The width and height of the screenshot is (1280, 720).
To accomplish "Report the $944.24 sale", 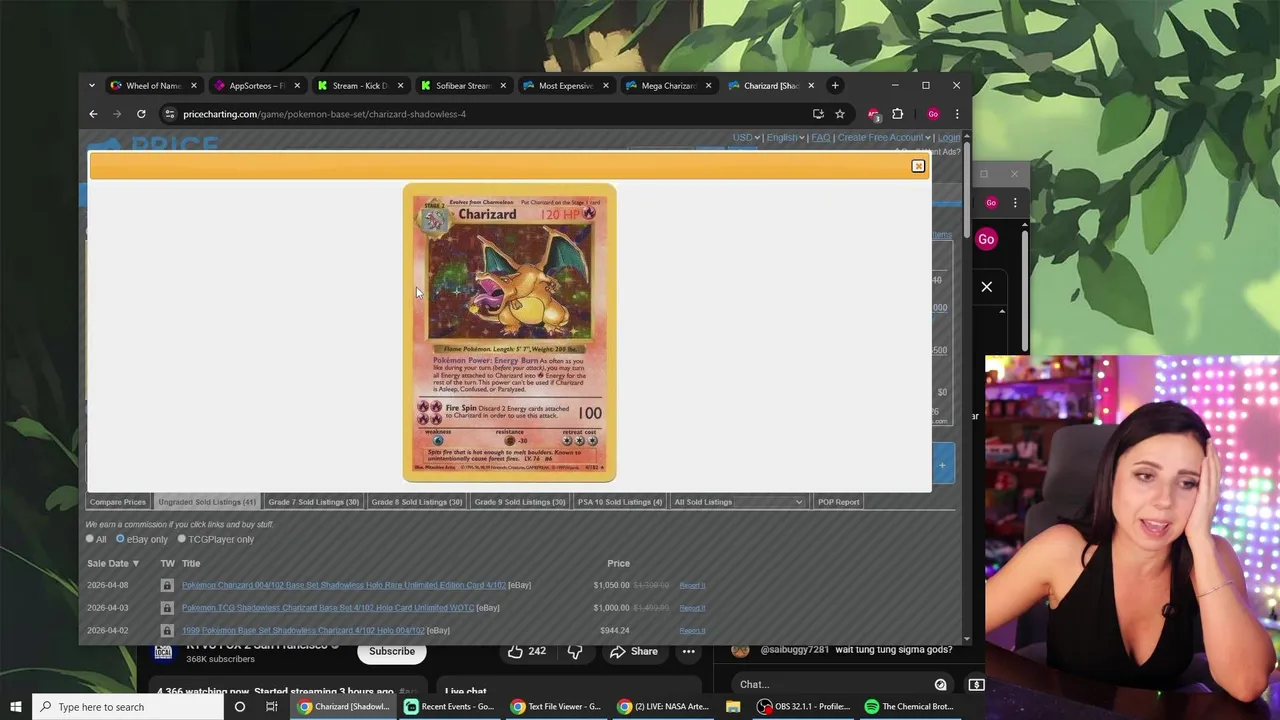I will click(x=692, y=631).
